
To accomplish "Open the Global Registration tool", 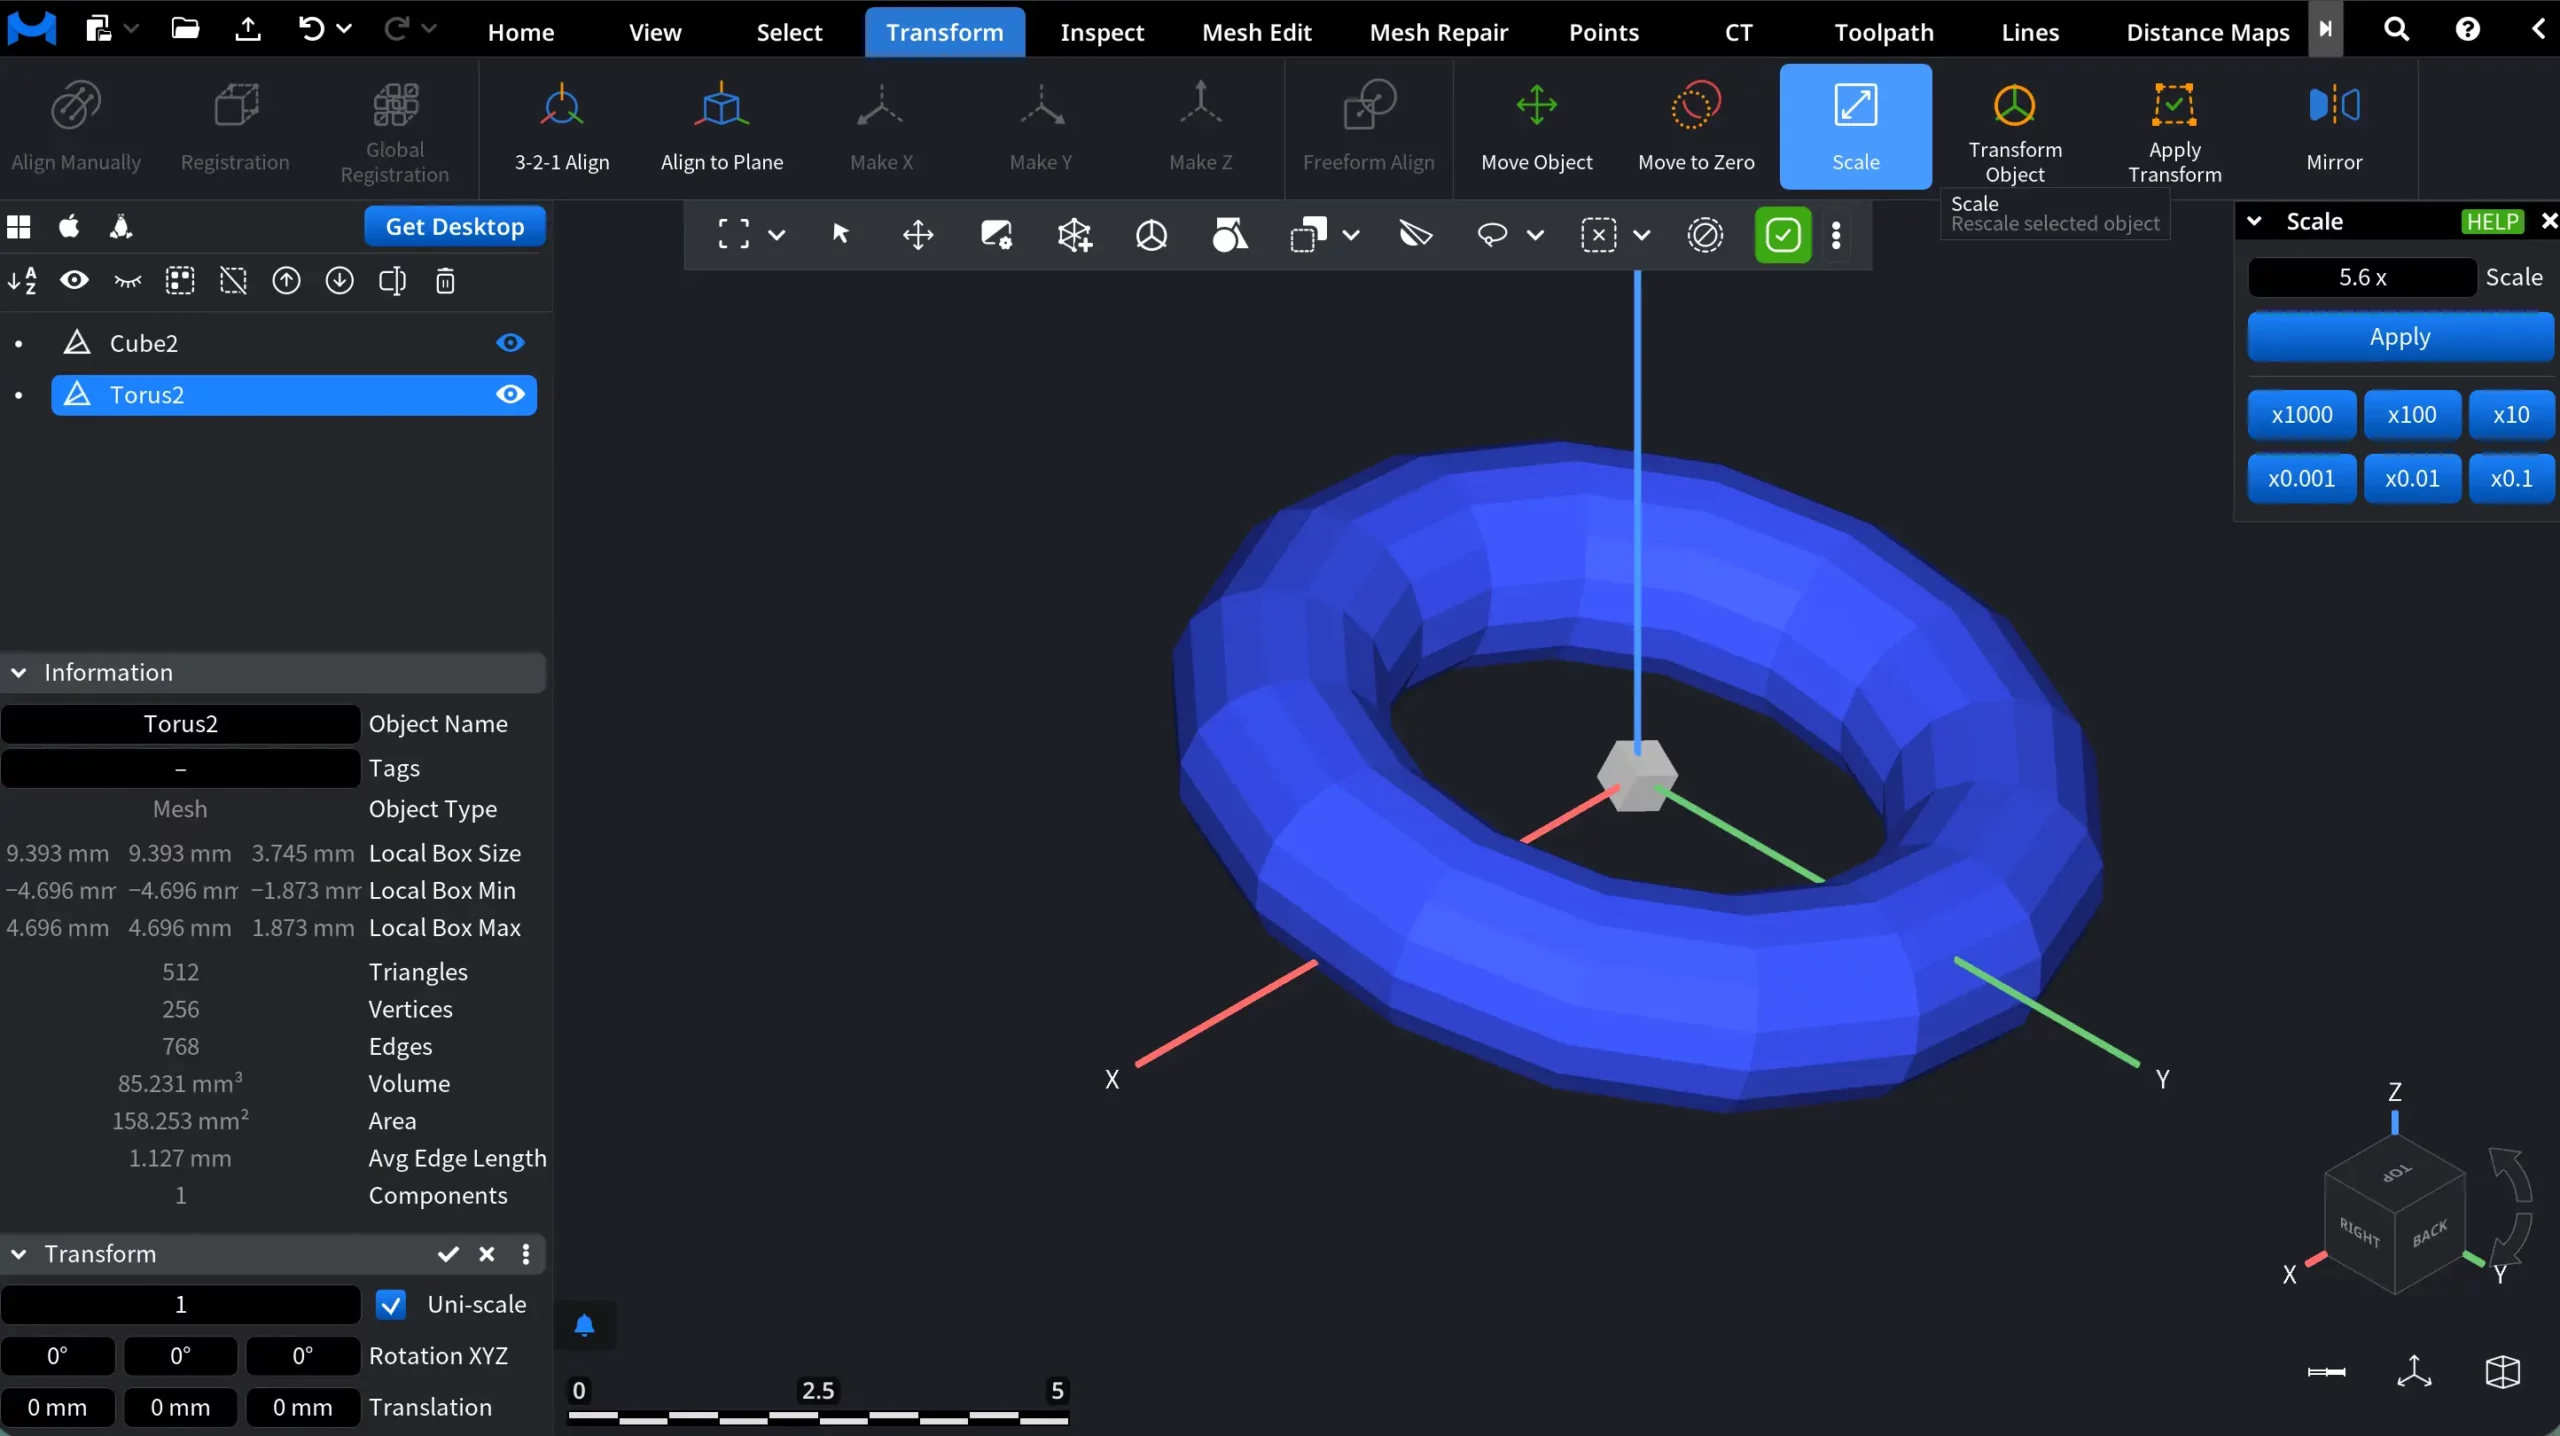I will point(393,128).
